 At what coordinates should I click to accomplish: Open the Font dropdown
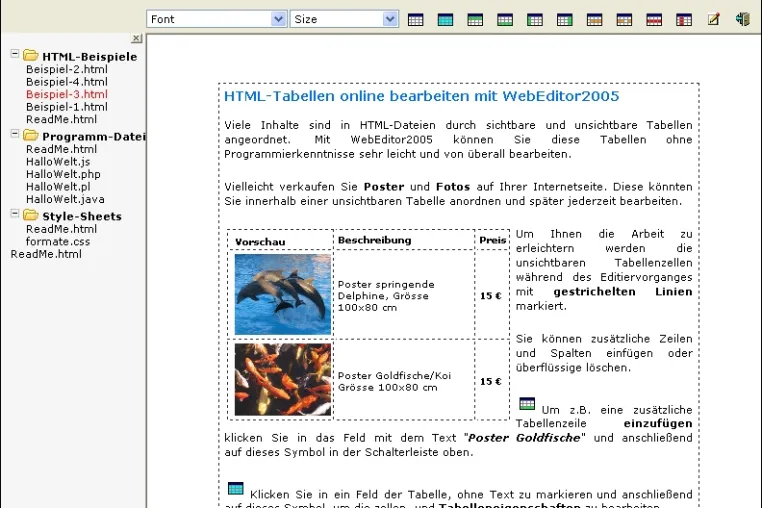pyautogui.click(x=278, y=19)
